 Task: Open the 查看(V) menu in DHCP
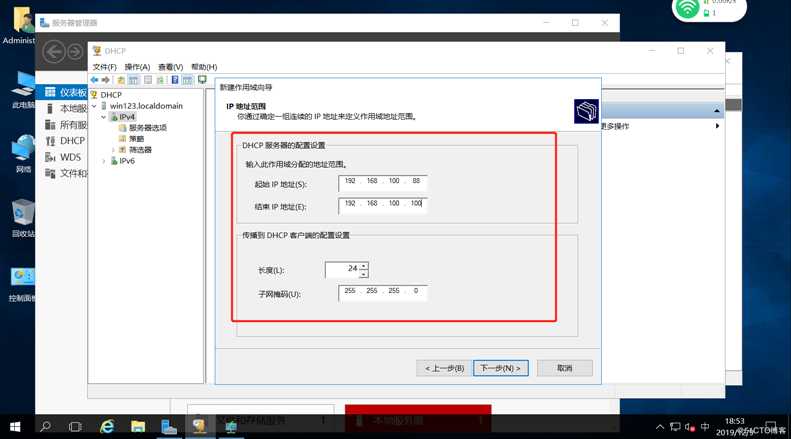[x=171, y=67]
